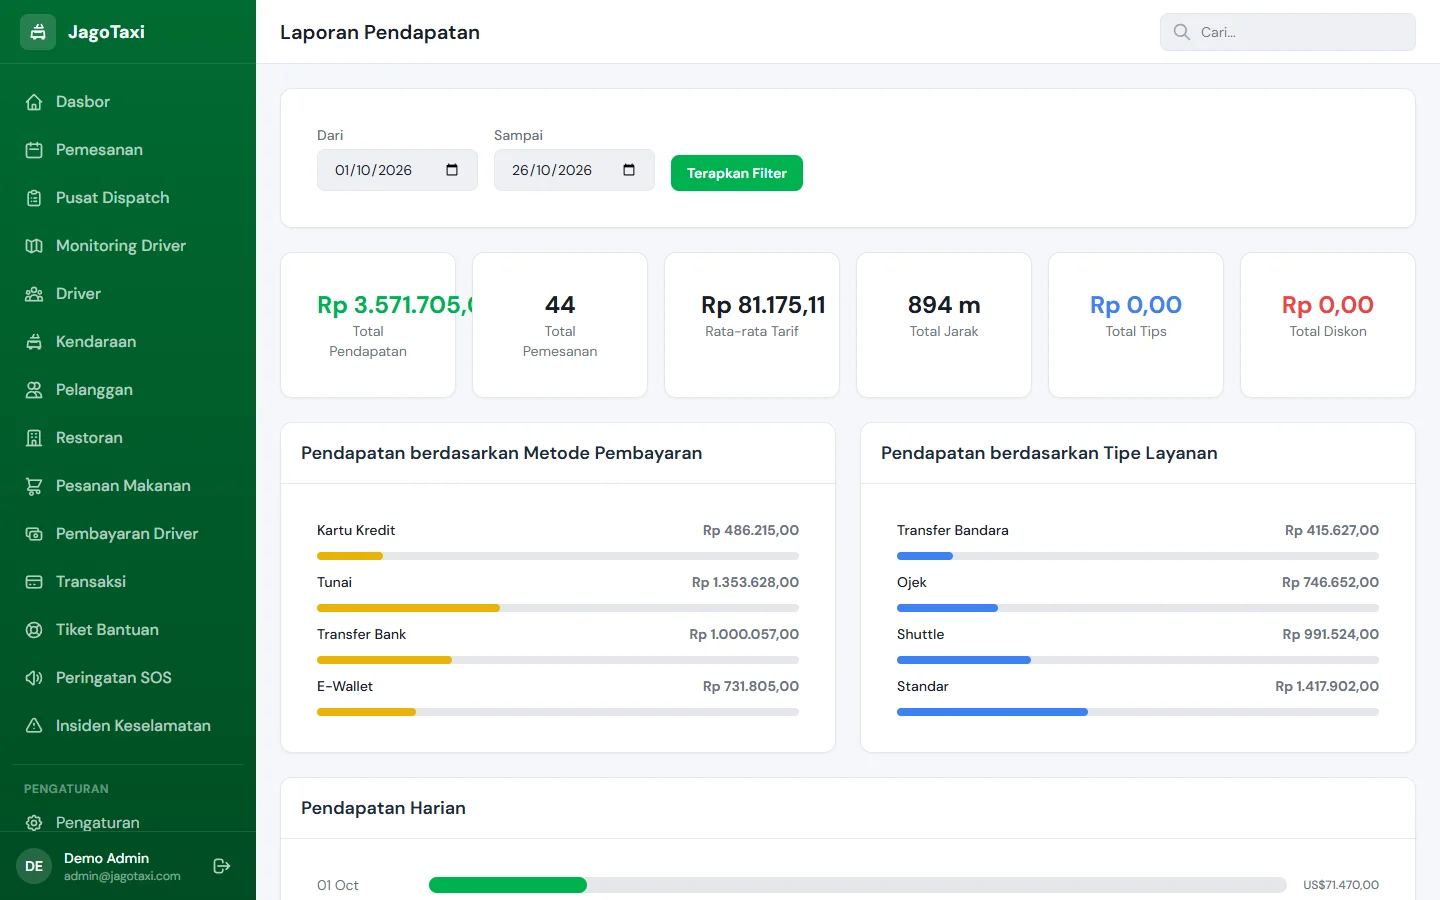Click the Rata-rata Tarif value Rp 81.175,11
Screen dimensions: 1440x900
click(764, 305)
